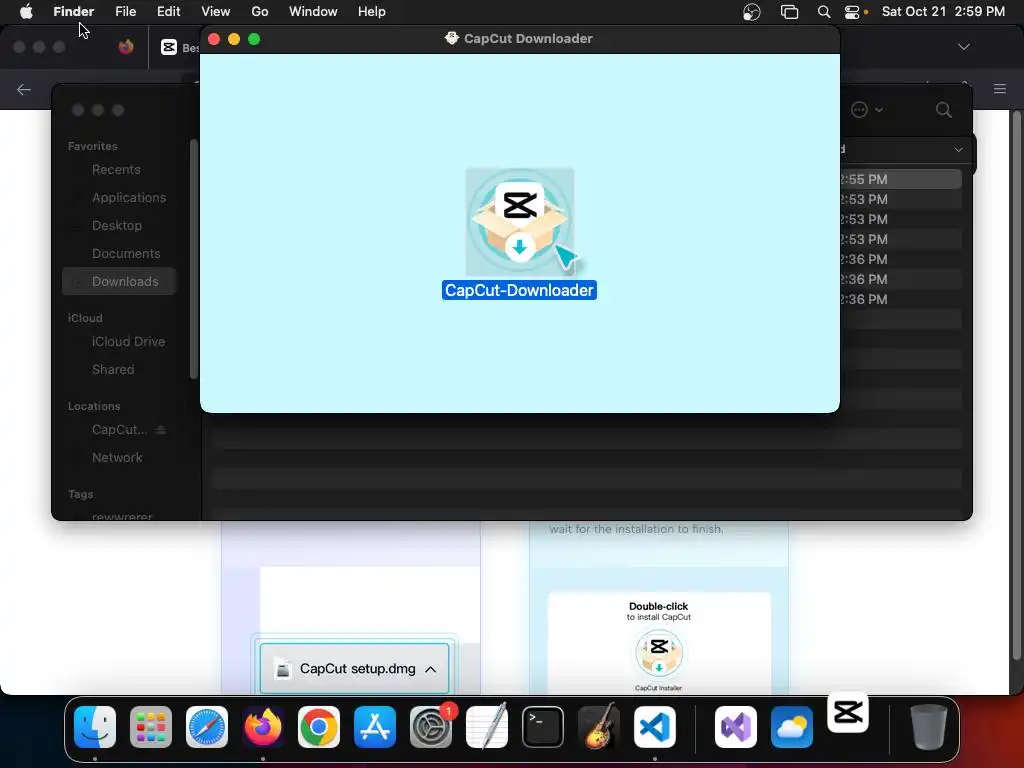
Task: Eject the CapCut mounted volume
Action: pos(161,430)
